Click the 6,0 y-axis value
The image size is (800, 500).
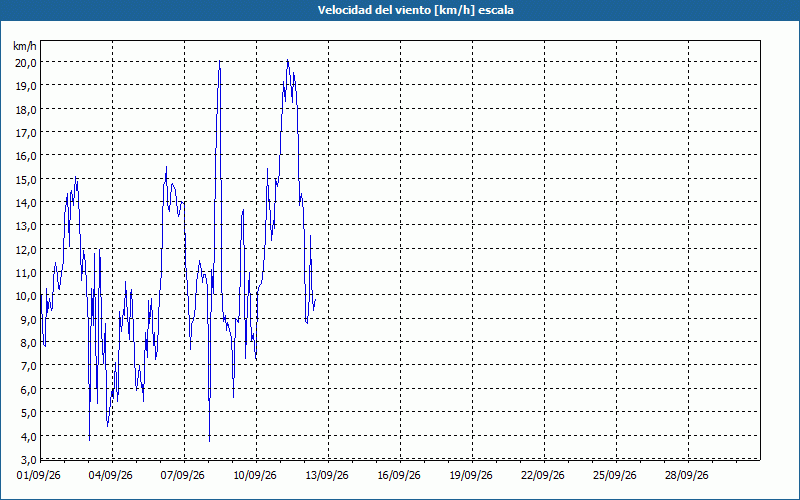click(29, 390)
